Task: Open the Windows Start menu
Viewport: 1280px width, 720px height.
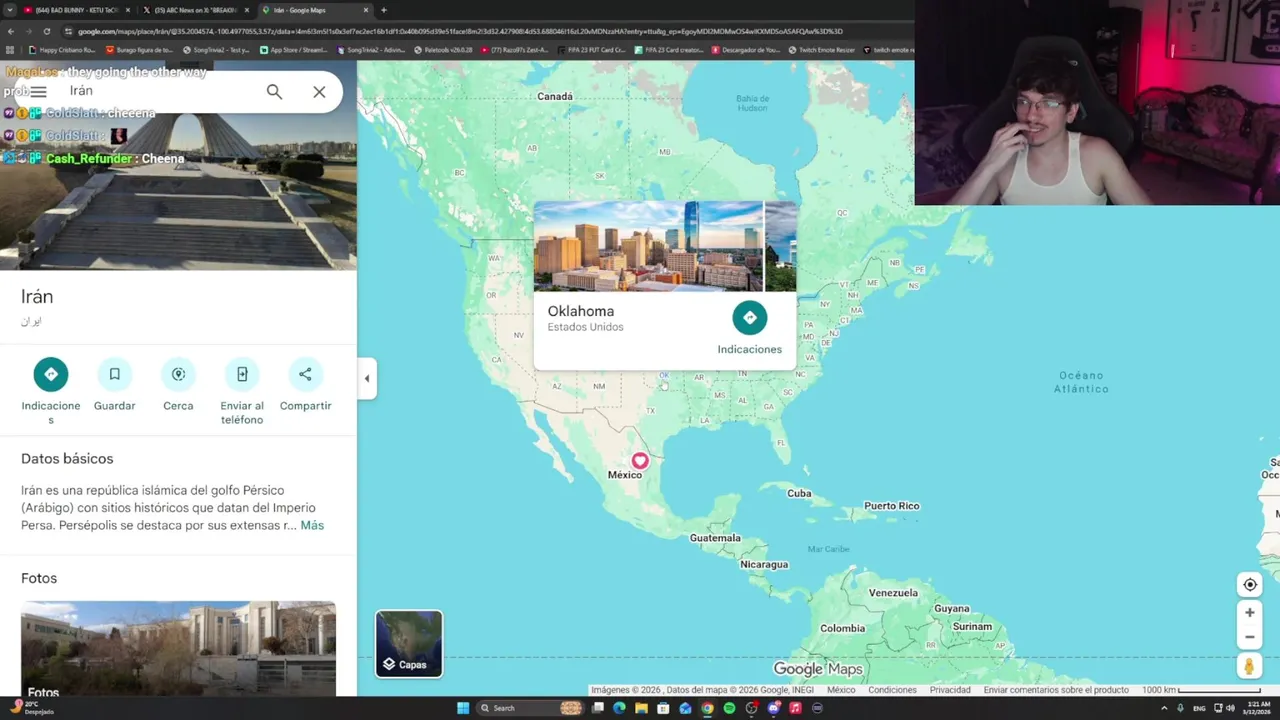Action: point(463,708)
